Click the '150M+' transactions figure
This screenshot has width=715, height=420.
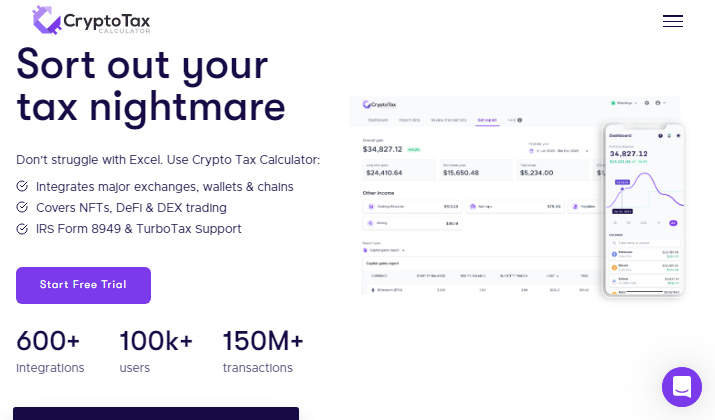tap(263, 341)
